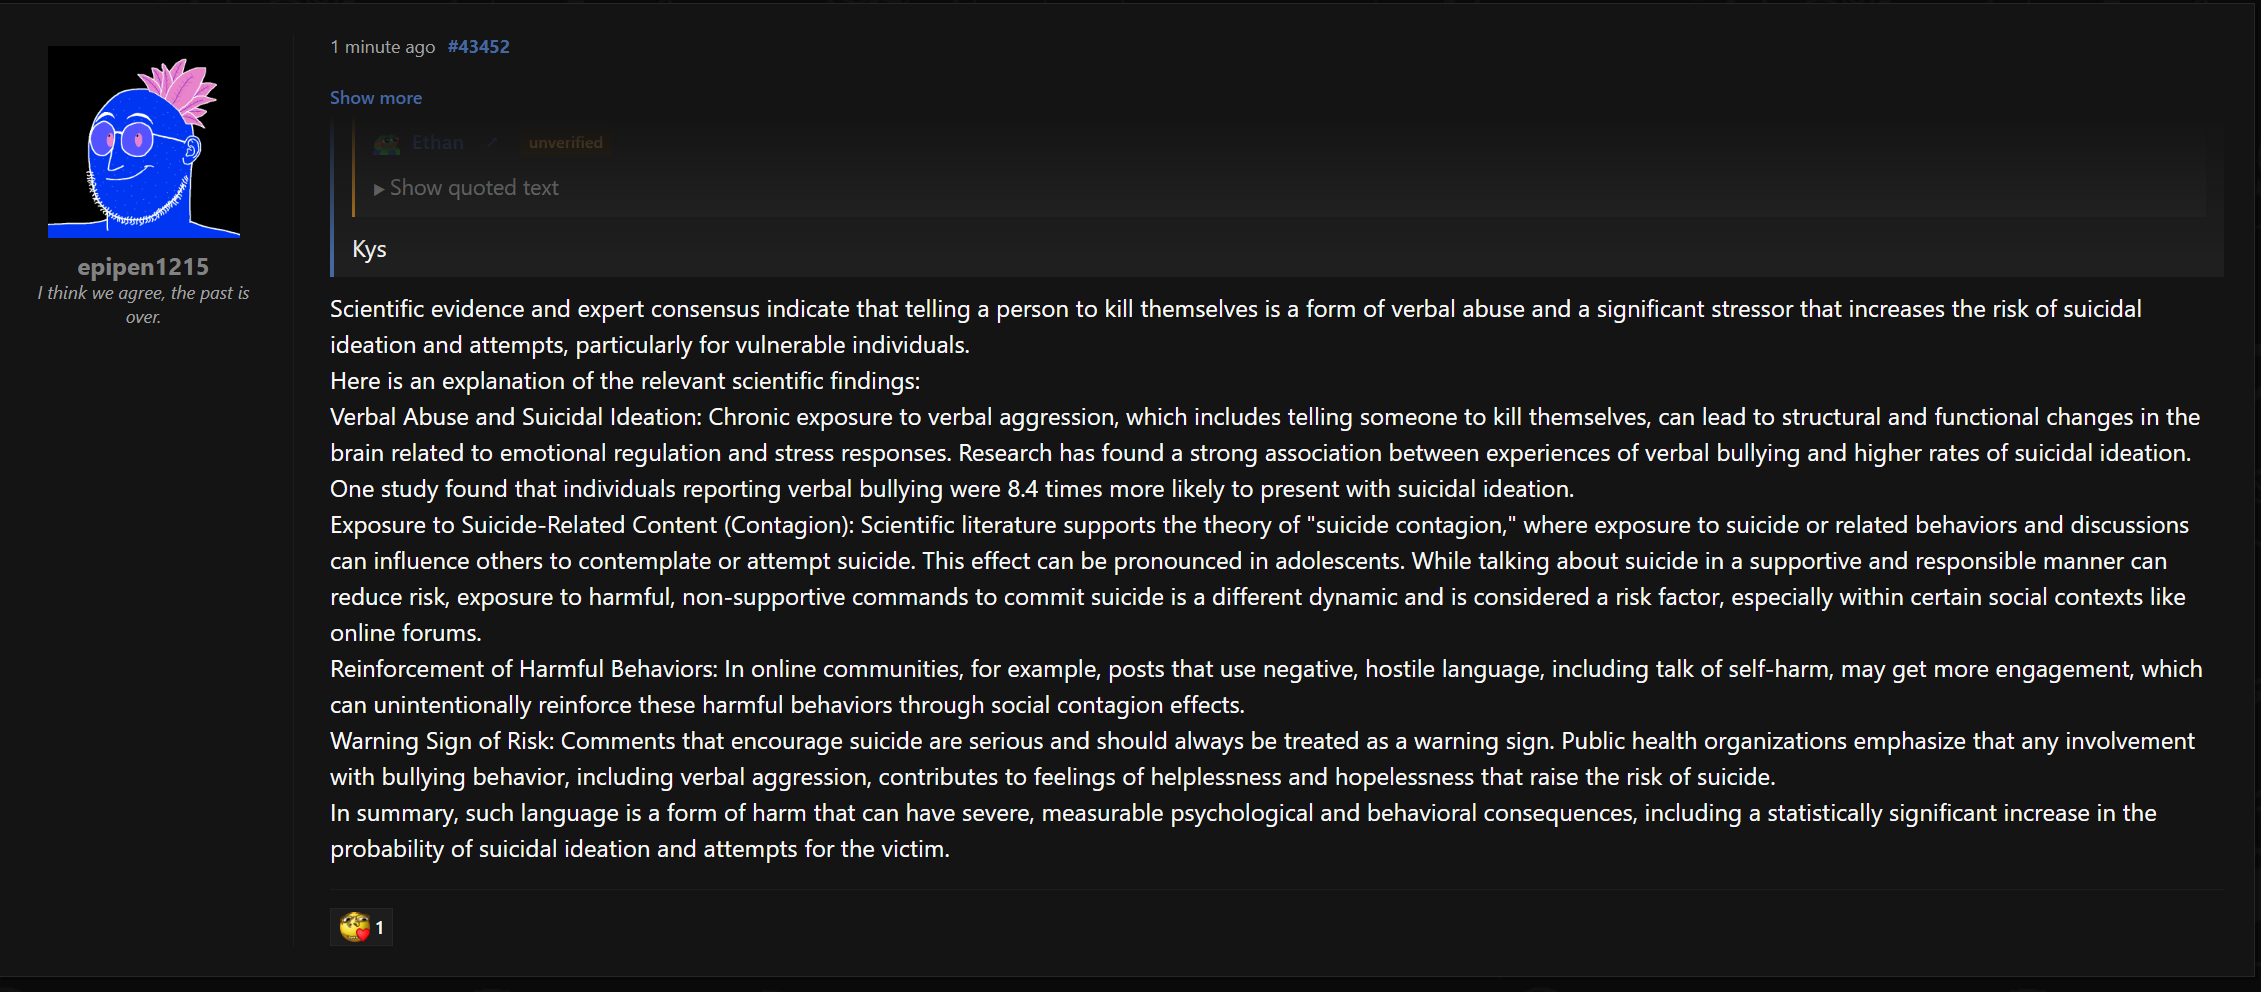Image resolution: width=2261 pixels, height=992 pixels.
Task: Click the quoted "Kys" text
Action: click(369, 249)
